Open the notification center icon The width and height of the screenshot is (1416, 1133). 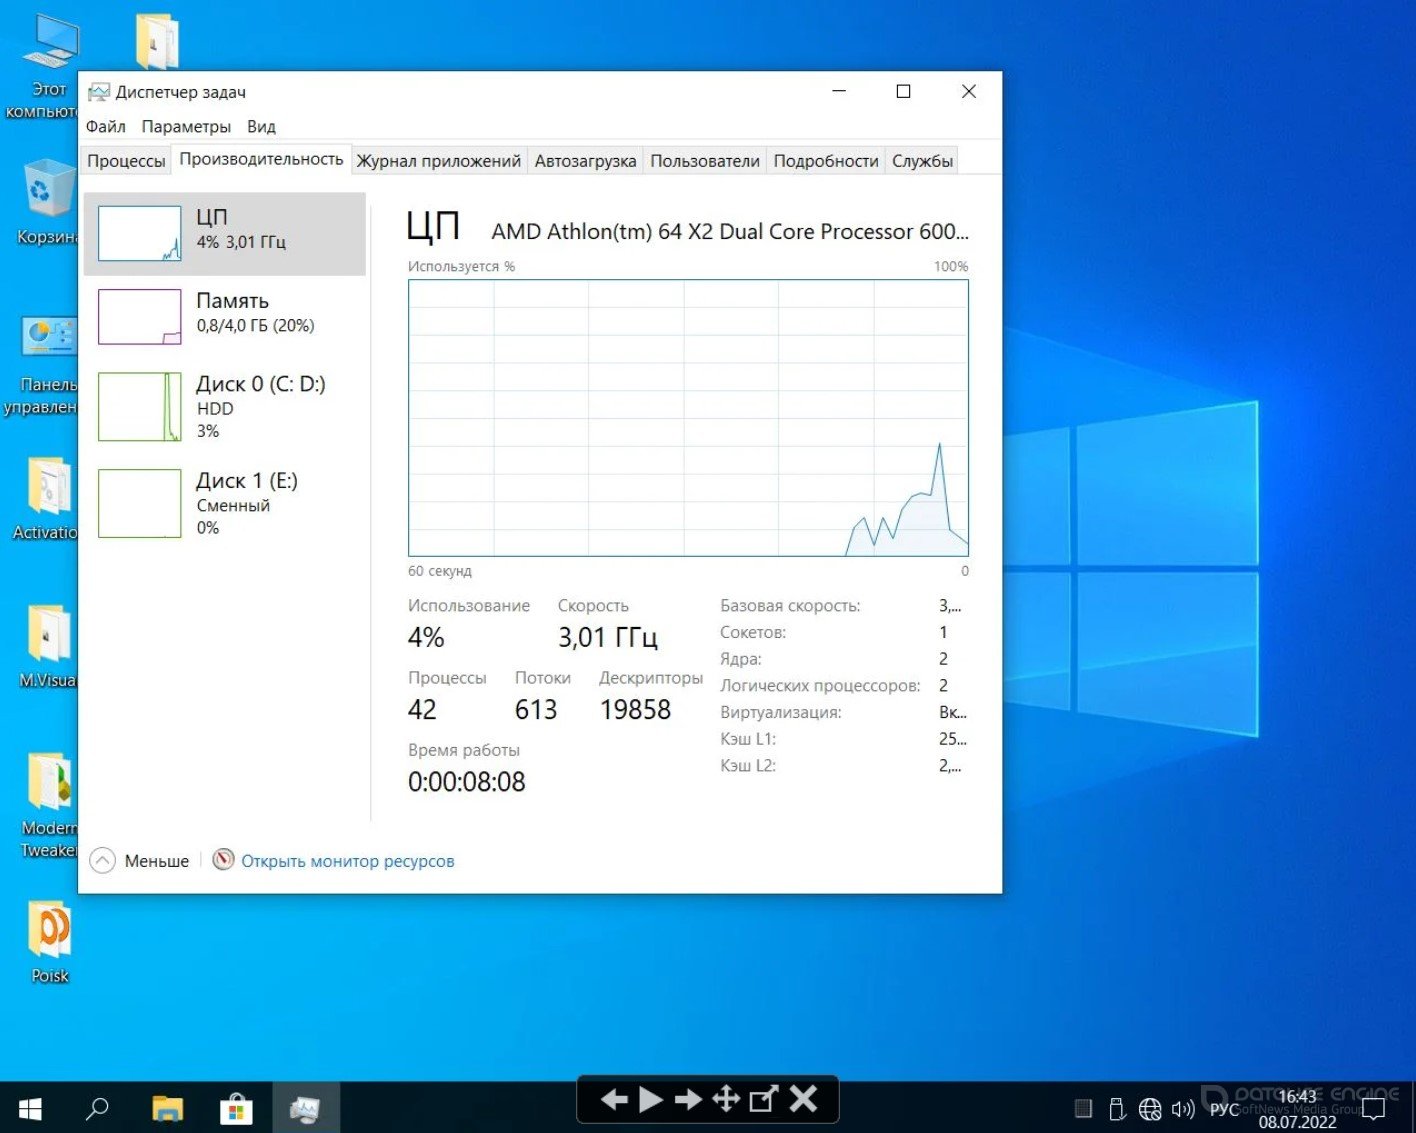[1374, 1109]
